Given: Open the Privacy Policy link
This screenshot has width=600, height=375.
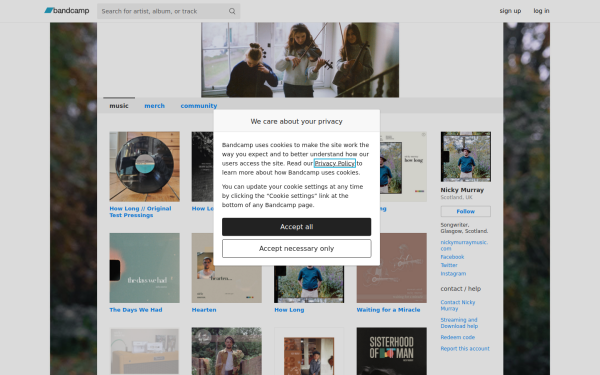Looking at the screenshot, I should point(334,163).
